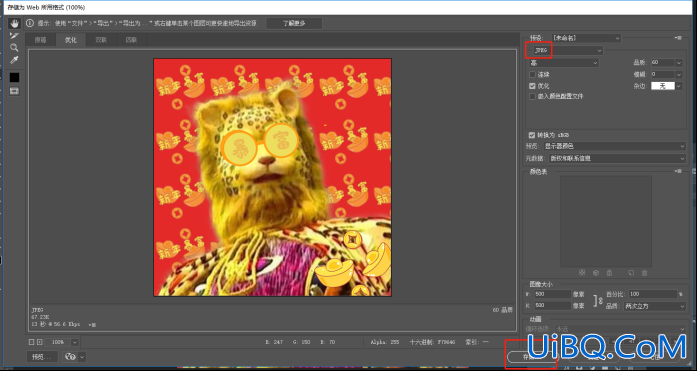697x371 pixels.
Task: Enable the 连续 progressive checkbox
Action: (x=532, y=75)
